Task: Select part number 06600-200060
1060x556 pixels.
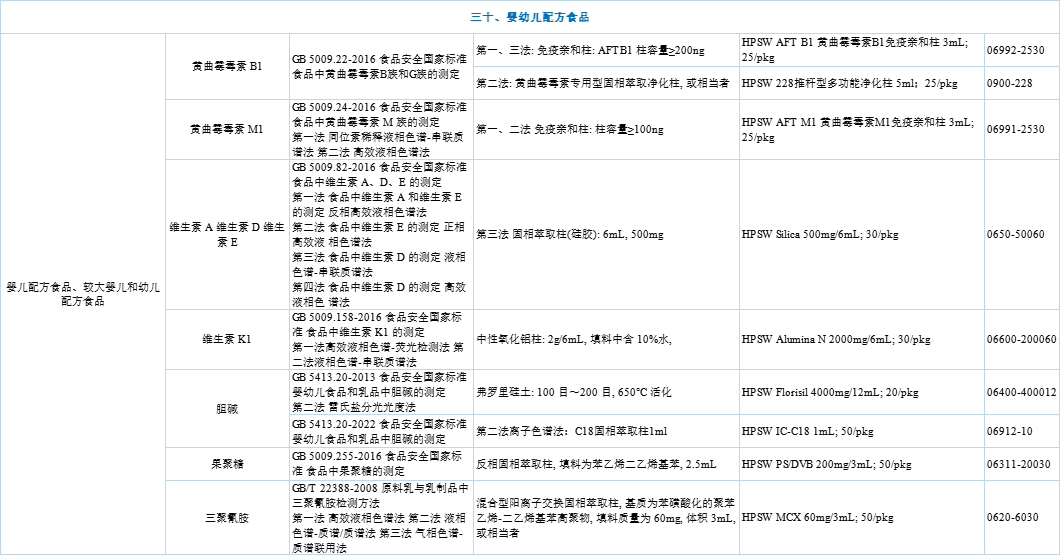Action: click(x=1021, y=340)
